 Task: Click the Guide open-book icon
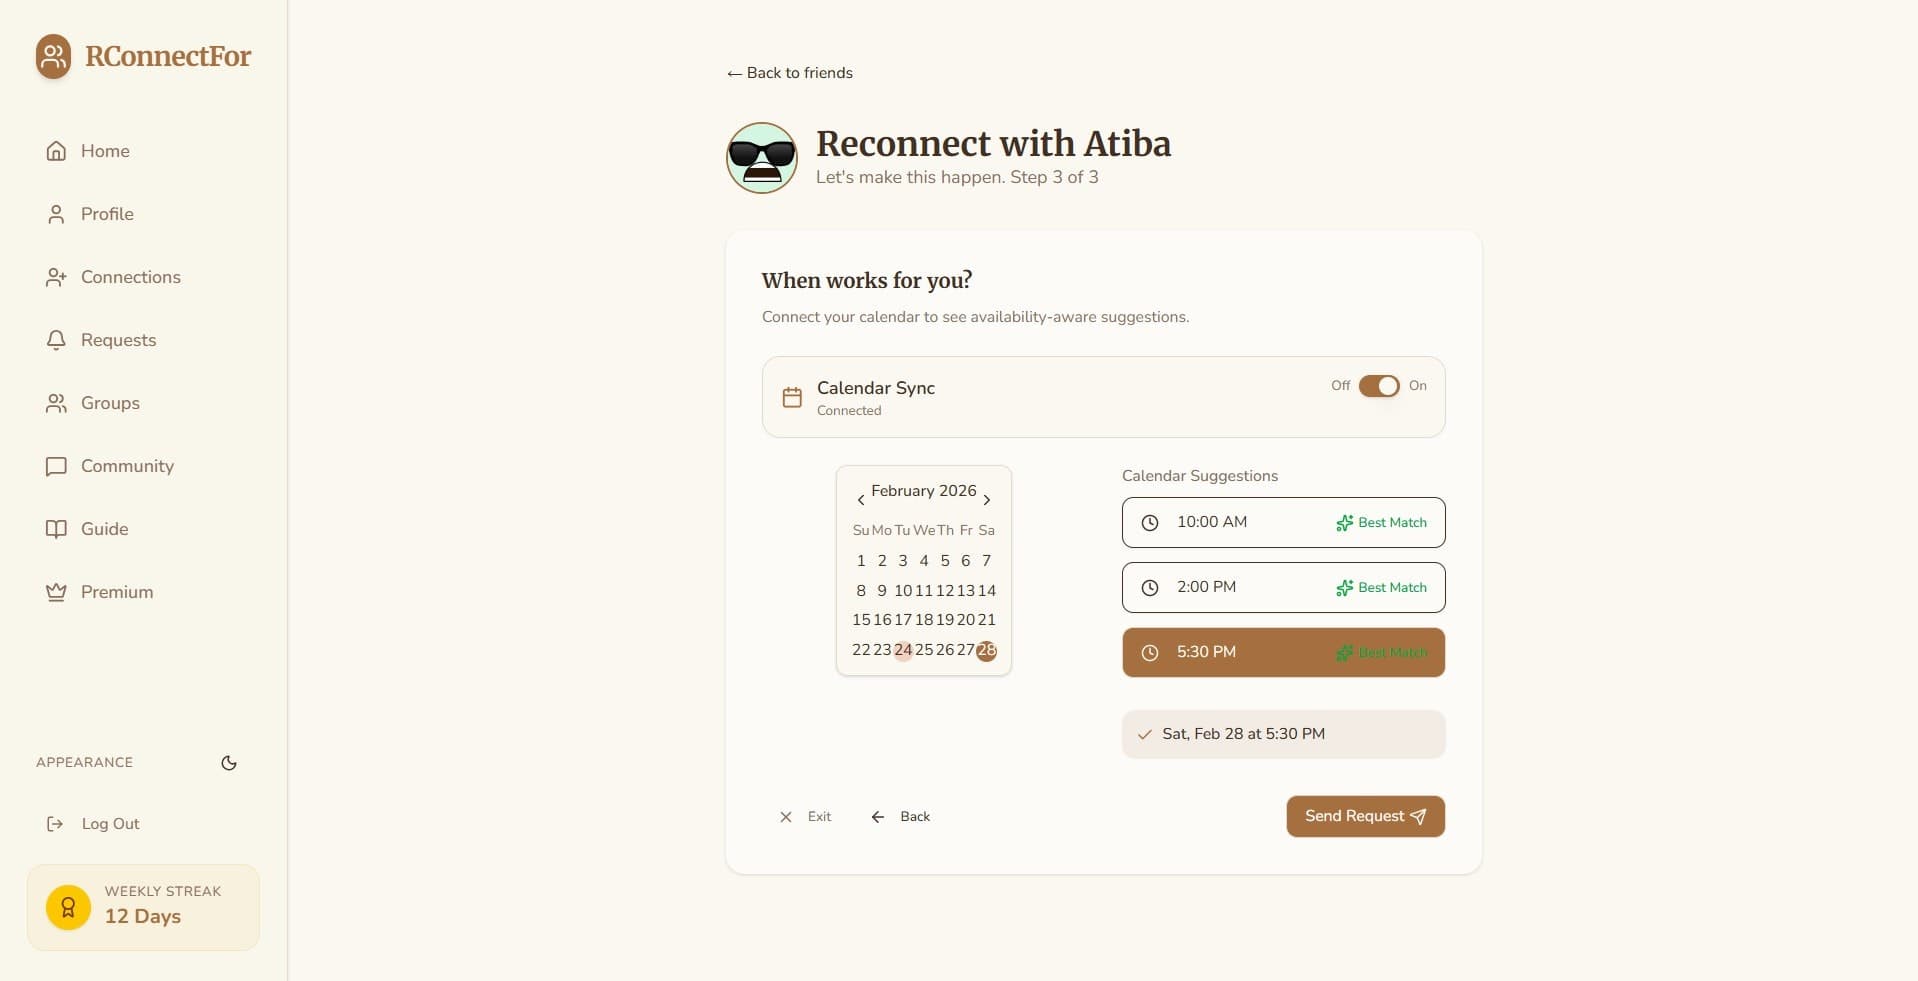tap(56, 529)
